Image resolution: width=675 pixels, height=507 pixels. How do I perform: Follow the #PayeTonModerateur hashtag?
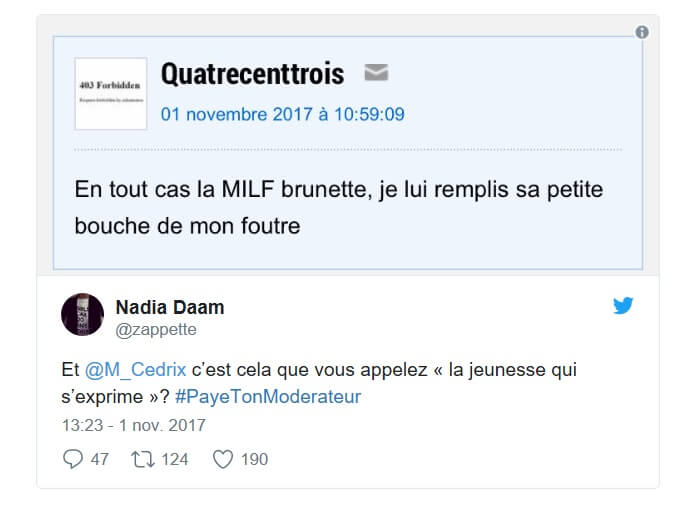268,397
